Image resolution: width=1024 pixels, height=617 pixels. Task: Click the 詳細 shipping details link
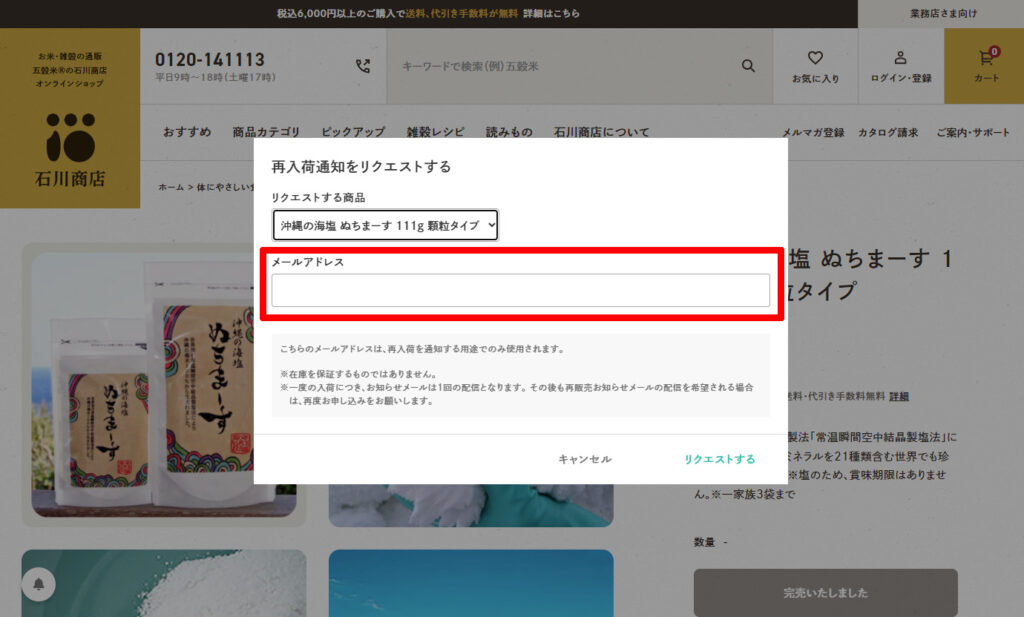point(899,396)
